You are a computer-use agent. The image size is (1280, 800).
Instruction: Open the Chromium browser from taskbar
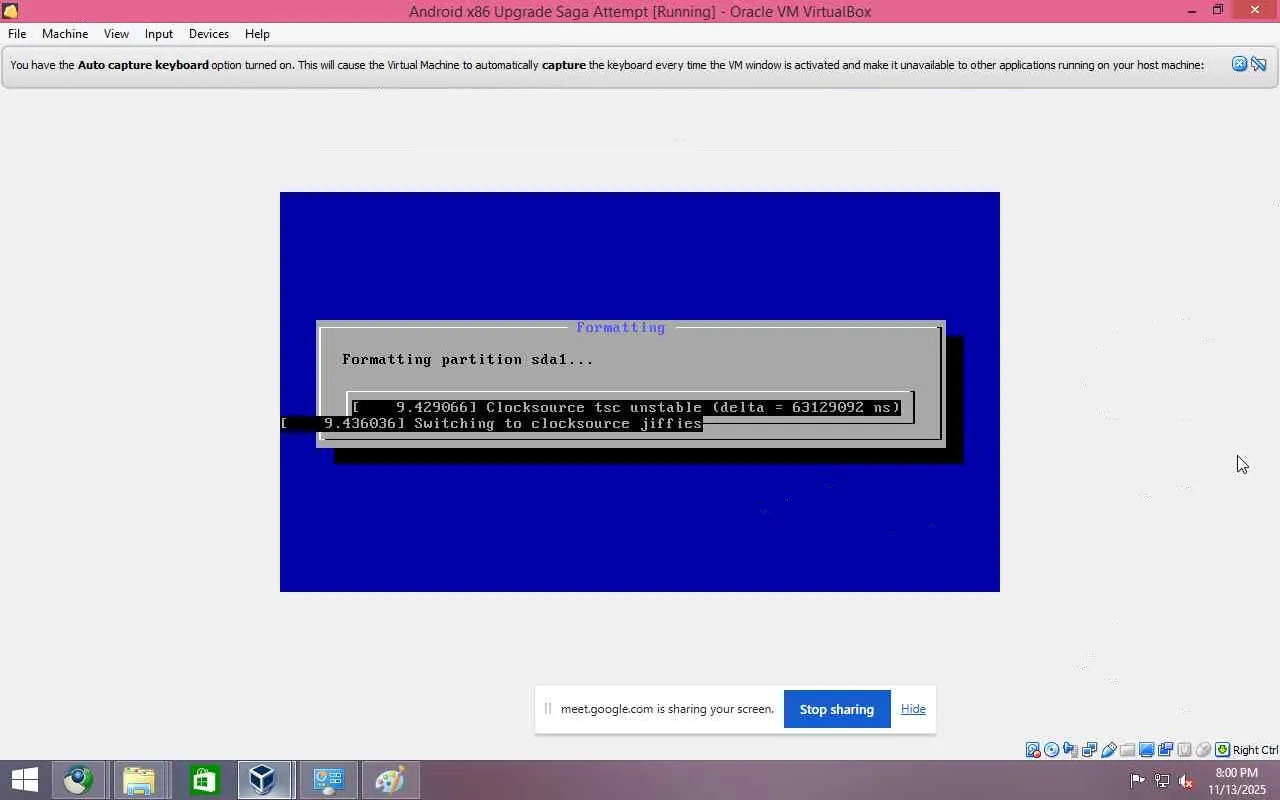pyautogui.click(x=78, y=780)
